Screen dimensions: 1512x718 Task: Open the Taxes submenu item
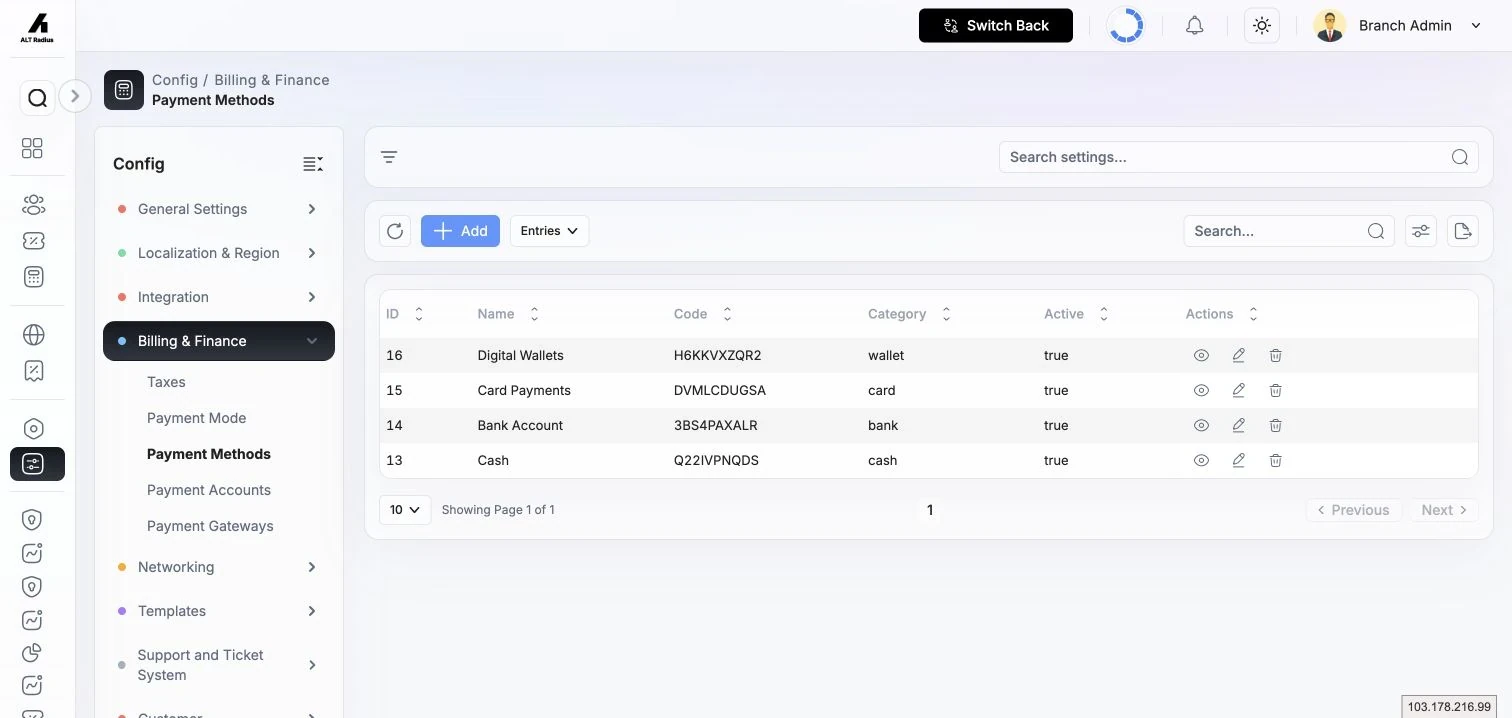166,382
